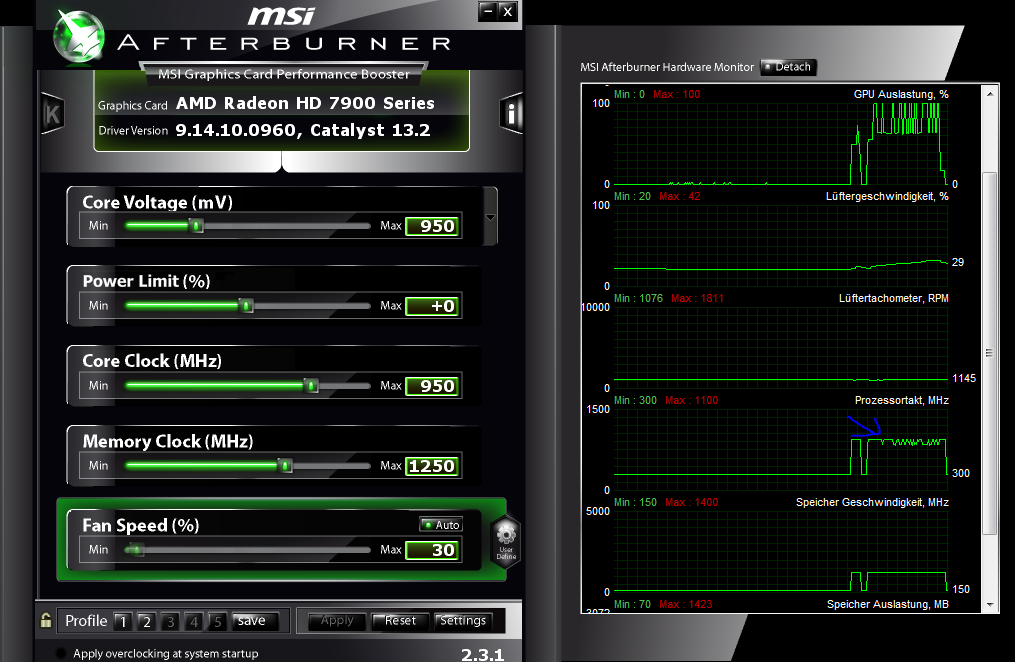Click the Memory Clock slider handle

click(x=285, y=465)
